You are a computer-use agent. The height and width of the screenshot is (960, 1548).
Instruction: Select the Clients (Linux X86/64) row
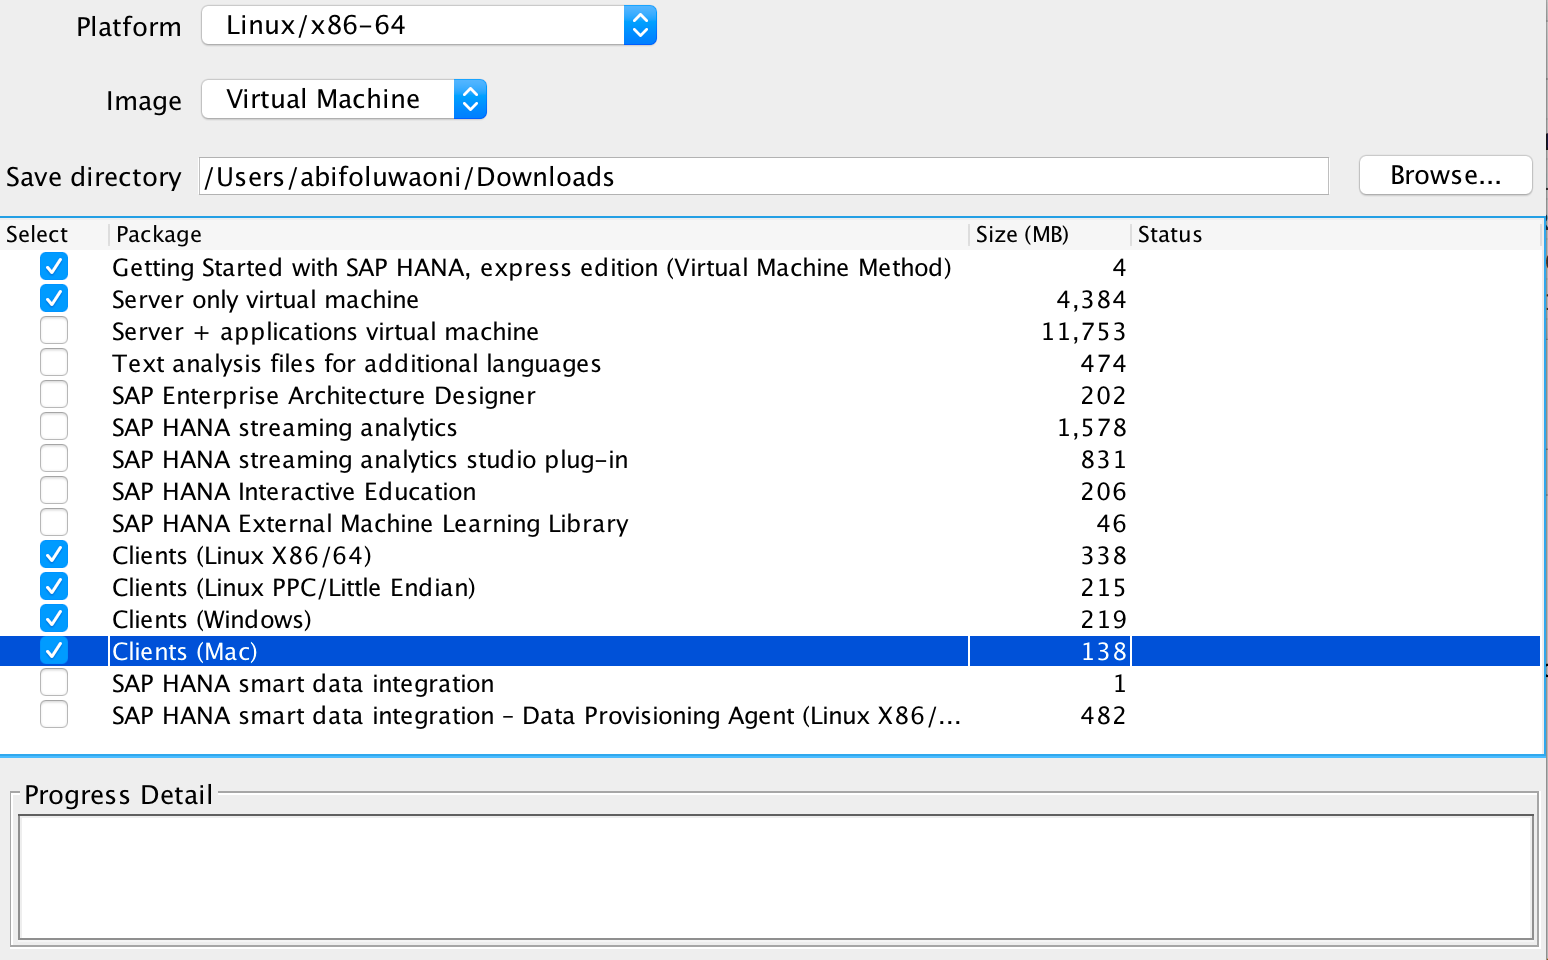770,555
